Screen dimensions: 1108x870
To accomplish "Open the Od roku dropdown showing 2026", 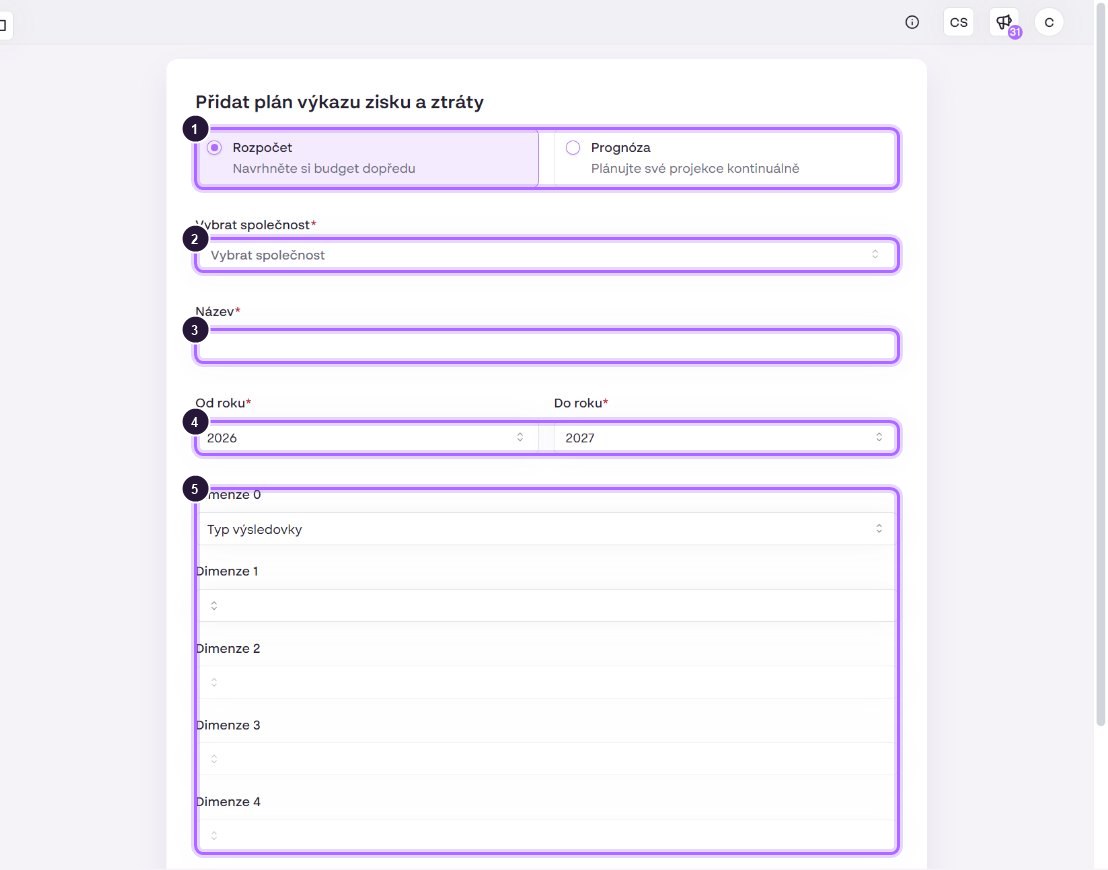I will [x=367, y=438].
